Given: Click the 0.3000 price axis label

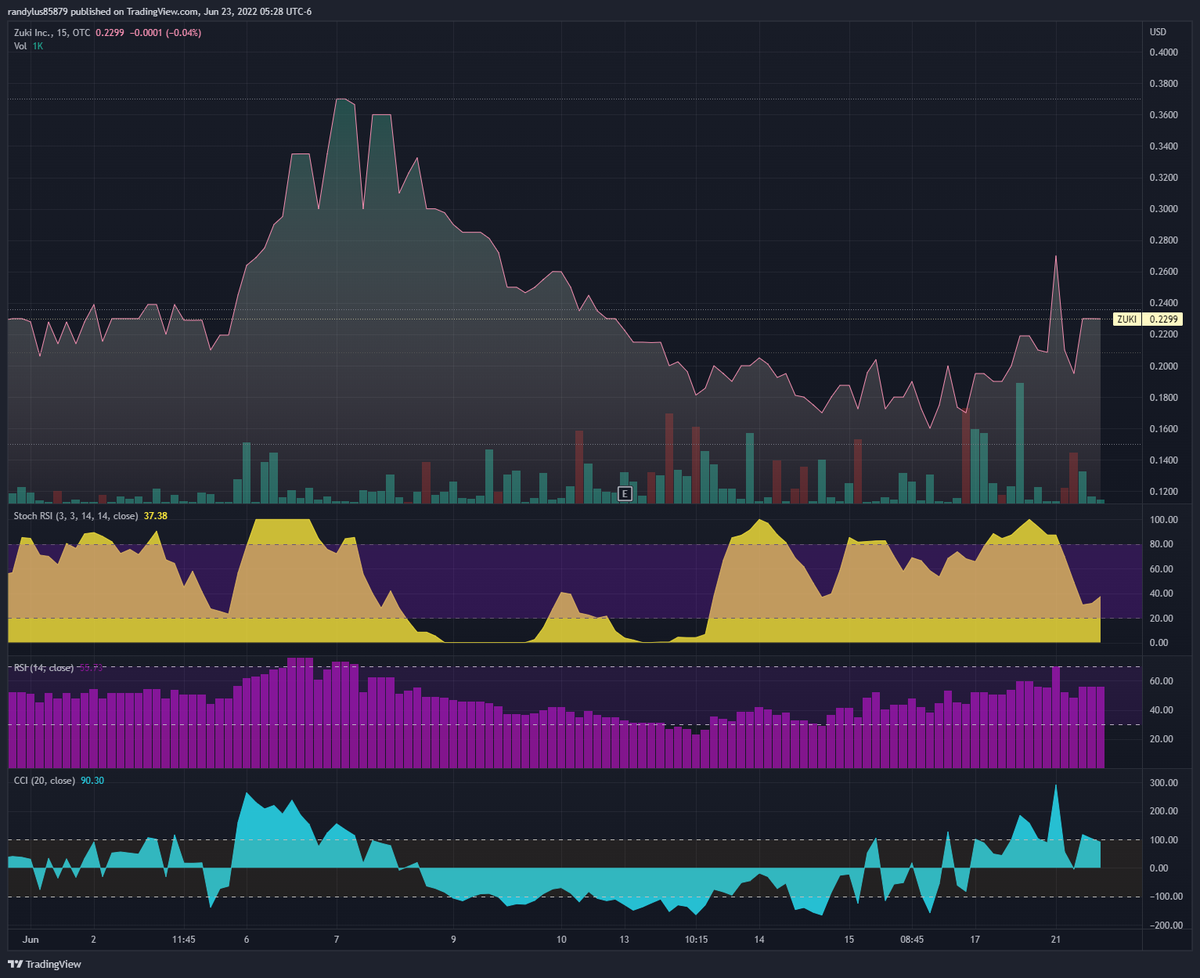Looking at the screenshot, I should click(1163, 209).
